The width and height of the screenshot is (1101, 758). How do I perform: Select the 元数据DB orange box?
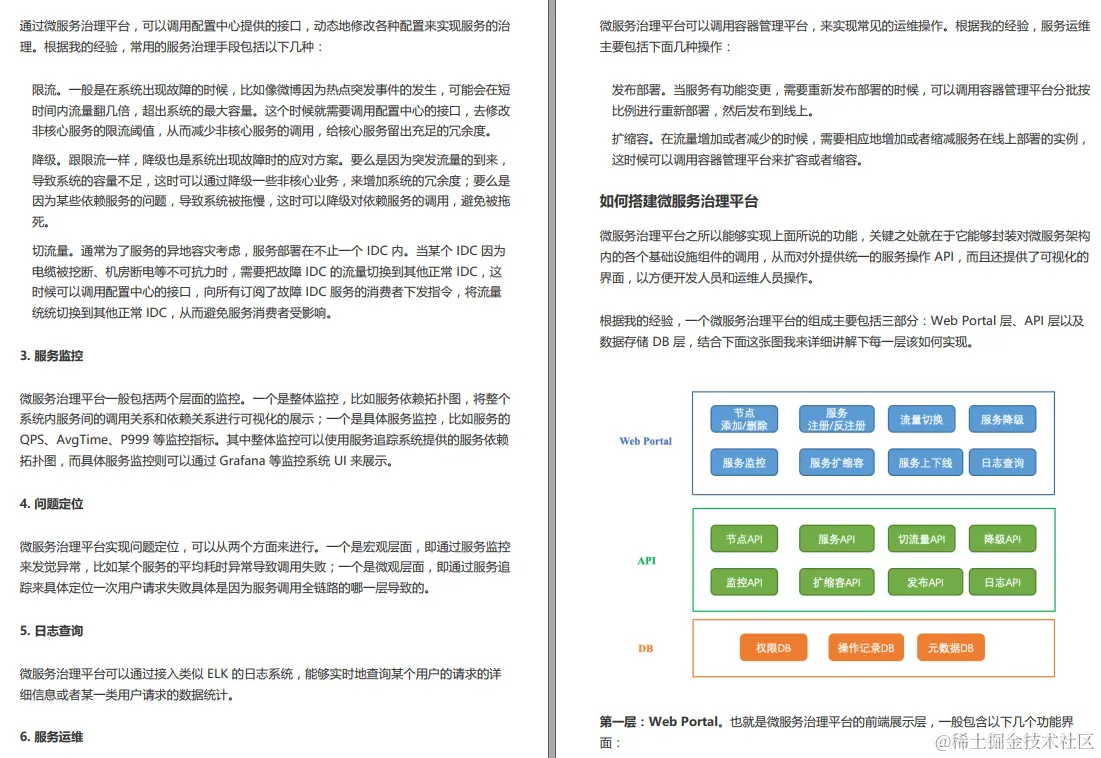click(951, 648)
